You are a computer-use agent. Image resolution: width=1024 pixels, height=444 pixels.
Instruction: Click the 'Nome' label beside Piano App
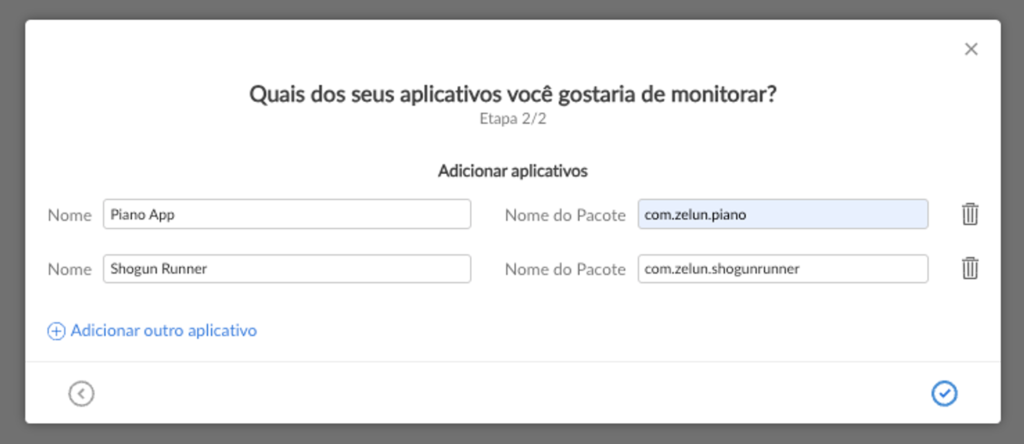point(69,214)
